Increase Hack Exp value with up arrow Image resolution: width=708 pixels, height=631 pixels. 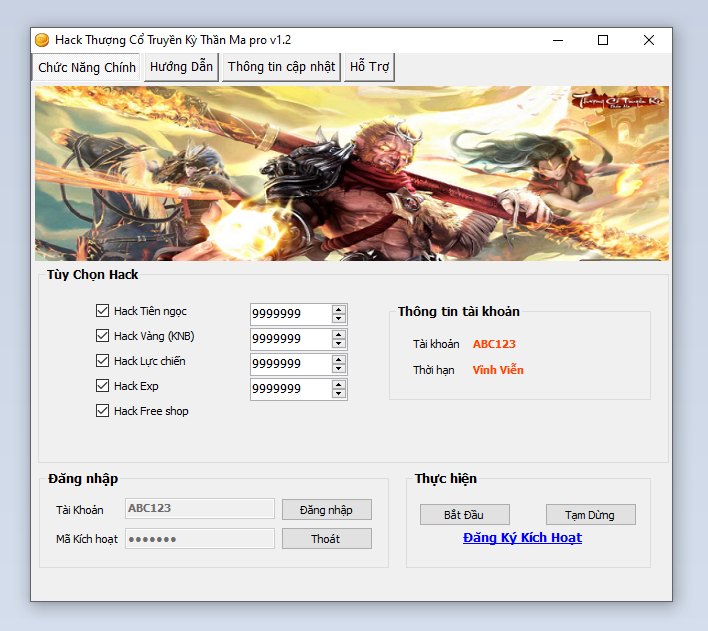339,384
